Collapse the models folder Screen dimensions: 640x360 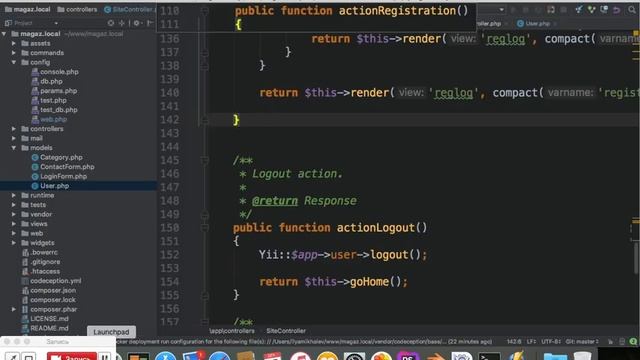click(14, 148)
